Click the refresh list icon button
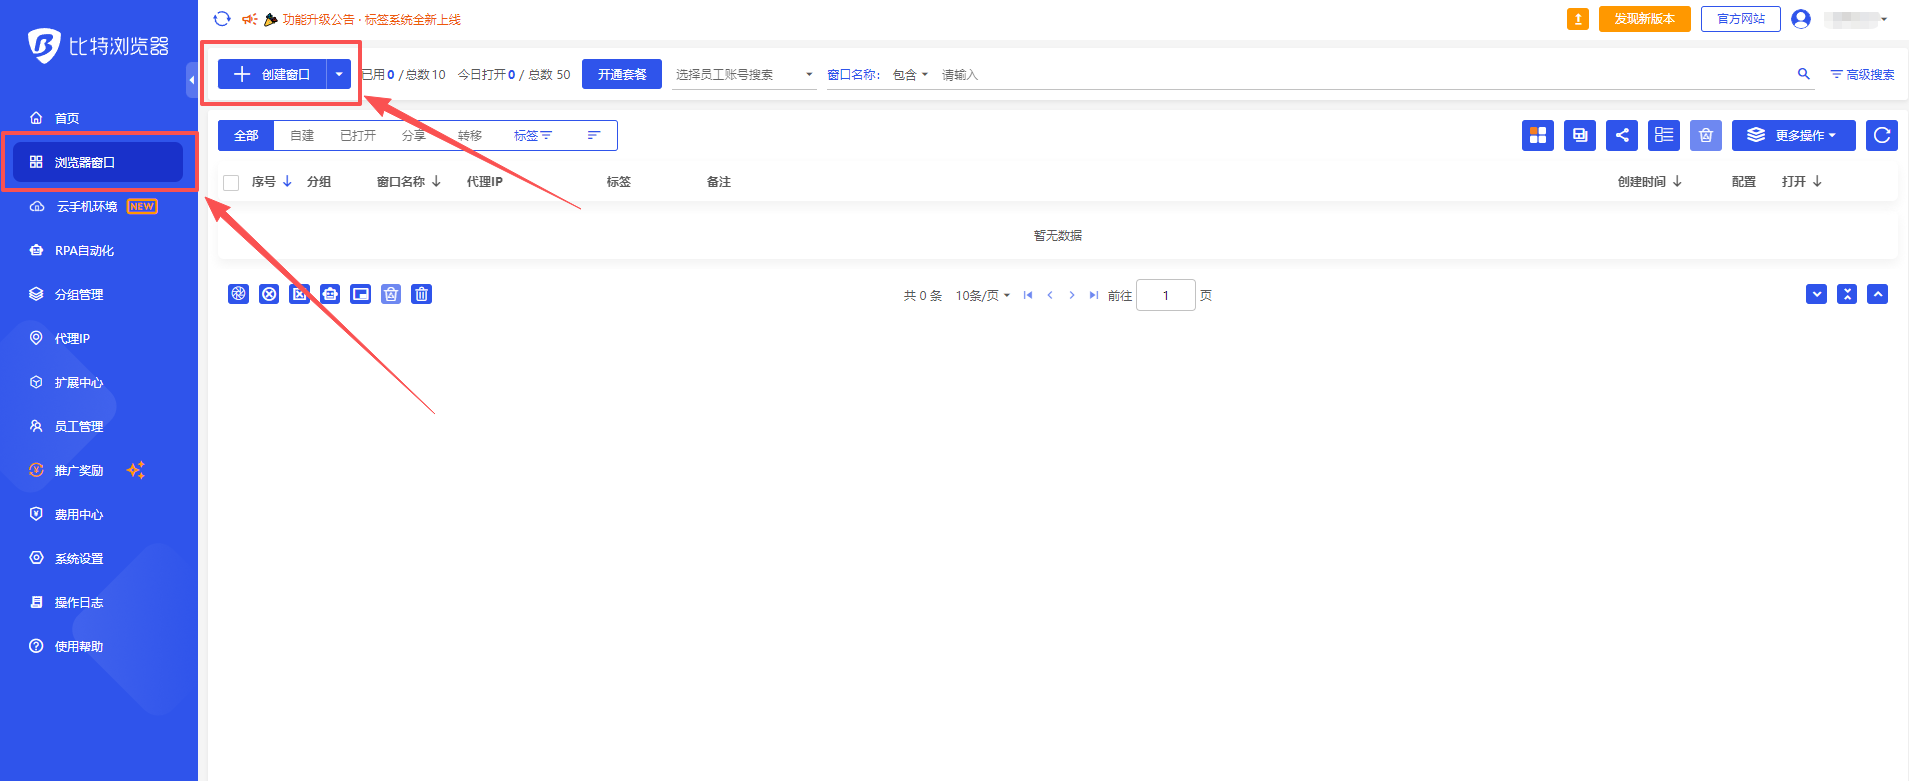 tap(1882, 135)
